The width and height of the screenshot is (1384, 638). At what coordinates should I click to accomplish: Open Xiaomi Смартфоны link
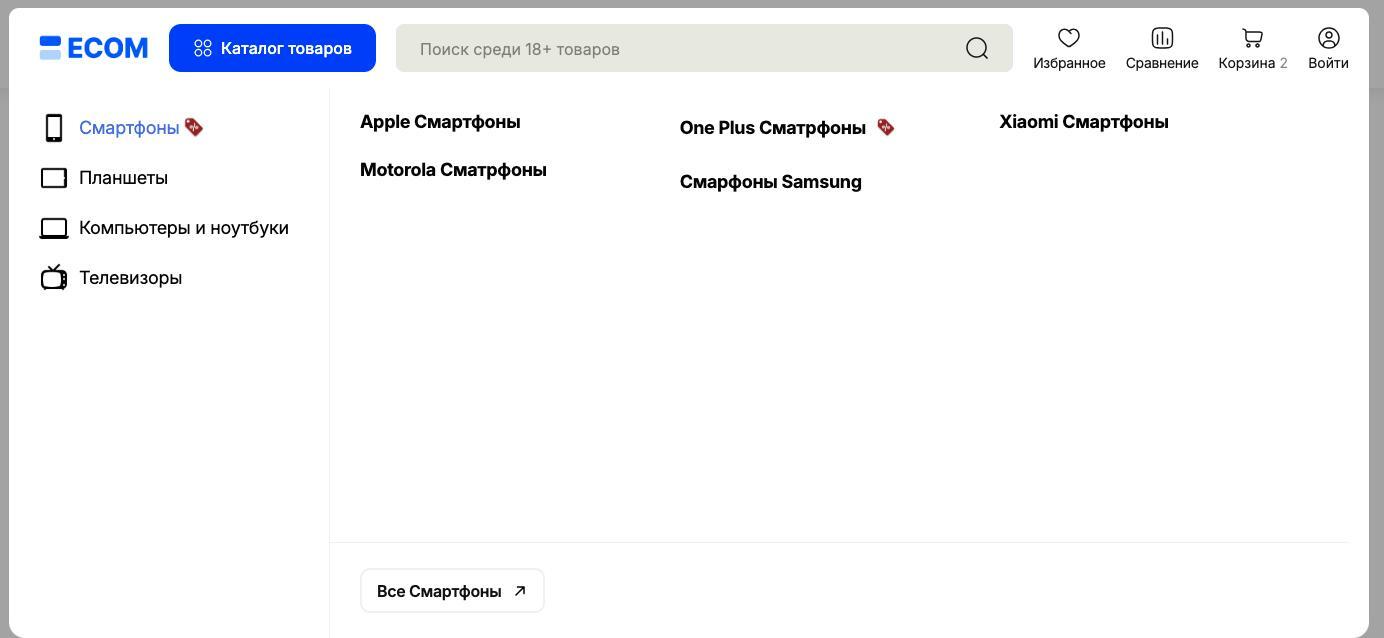click(x=1084, y=122)
